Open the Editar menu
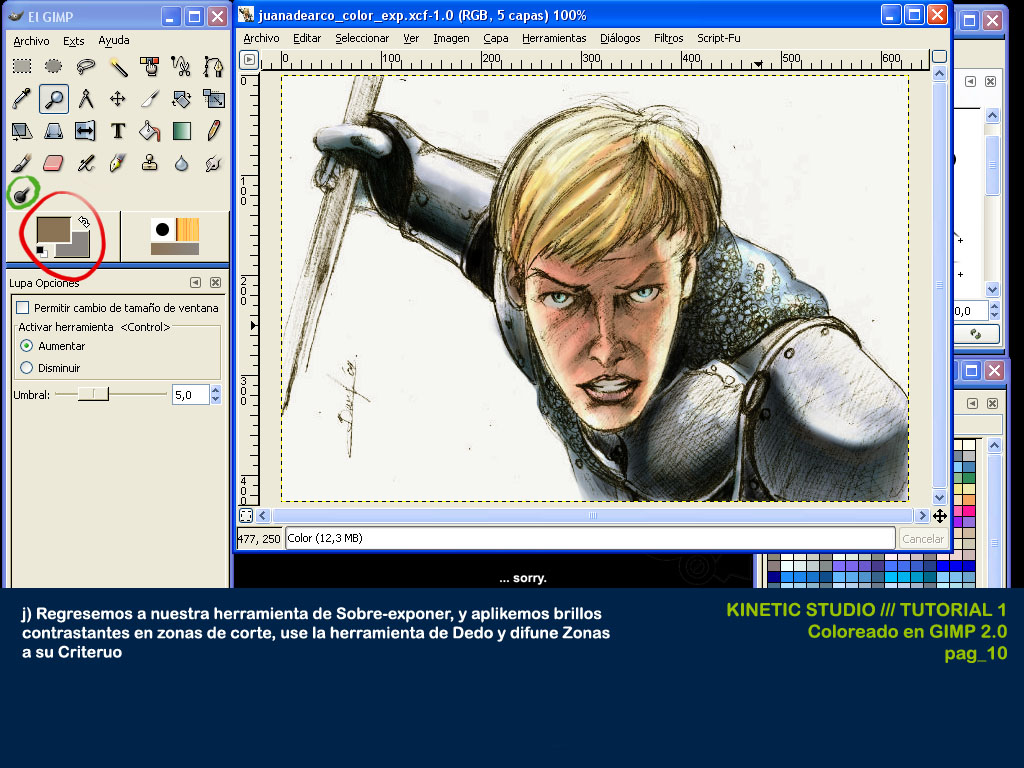Viewport: 1024px width, 768px height. (307, 39)
